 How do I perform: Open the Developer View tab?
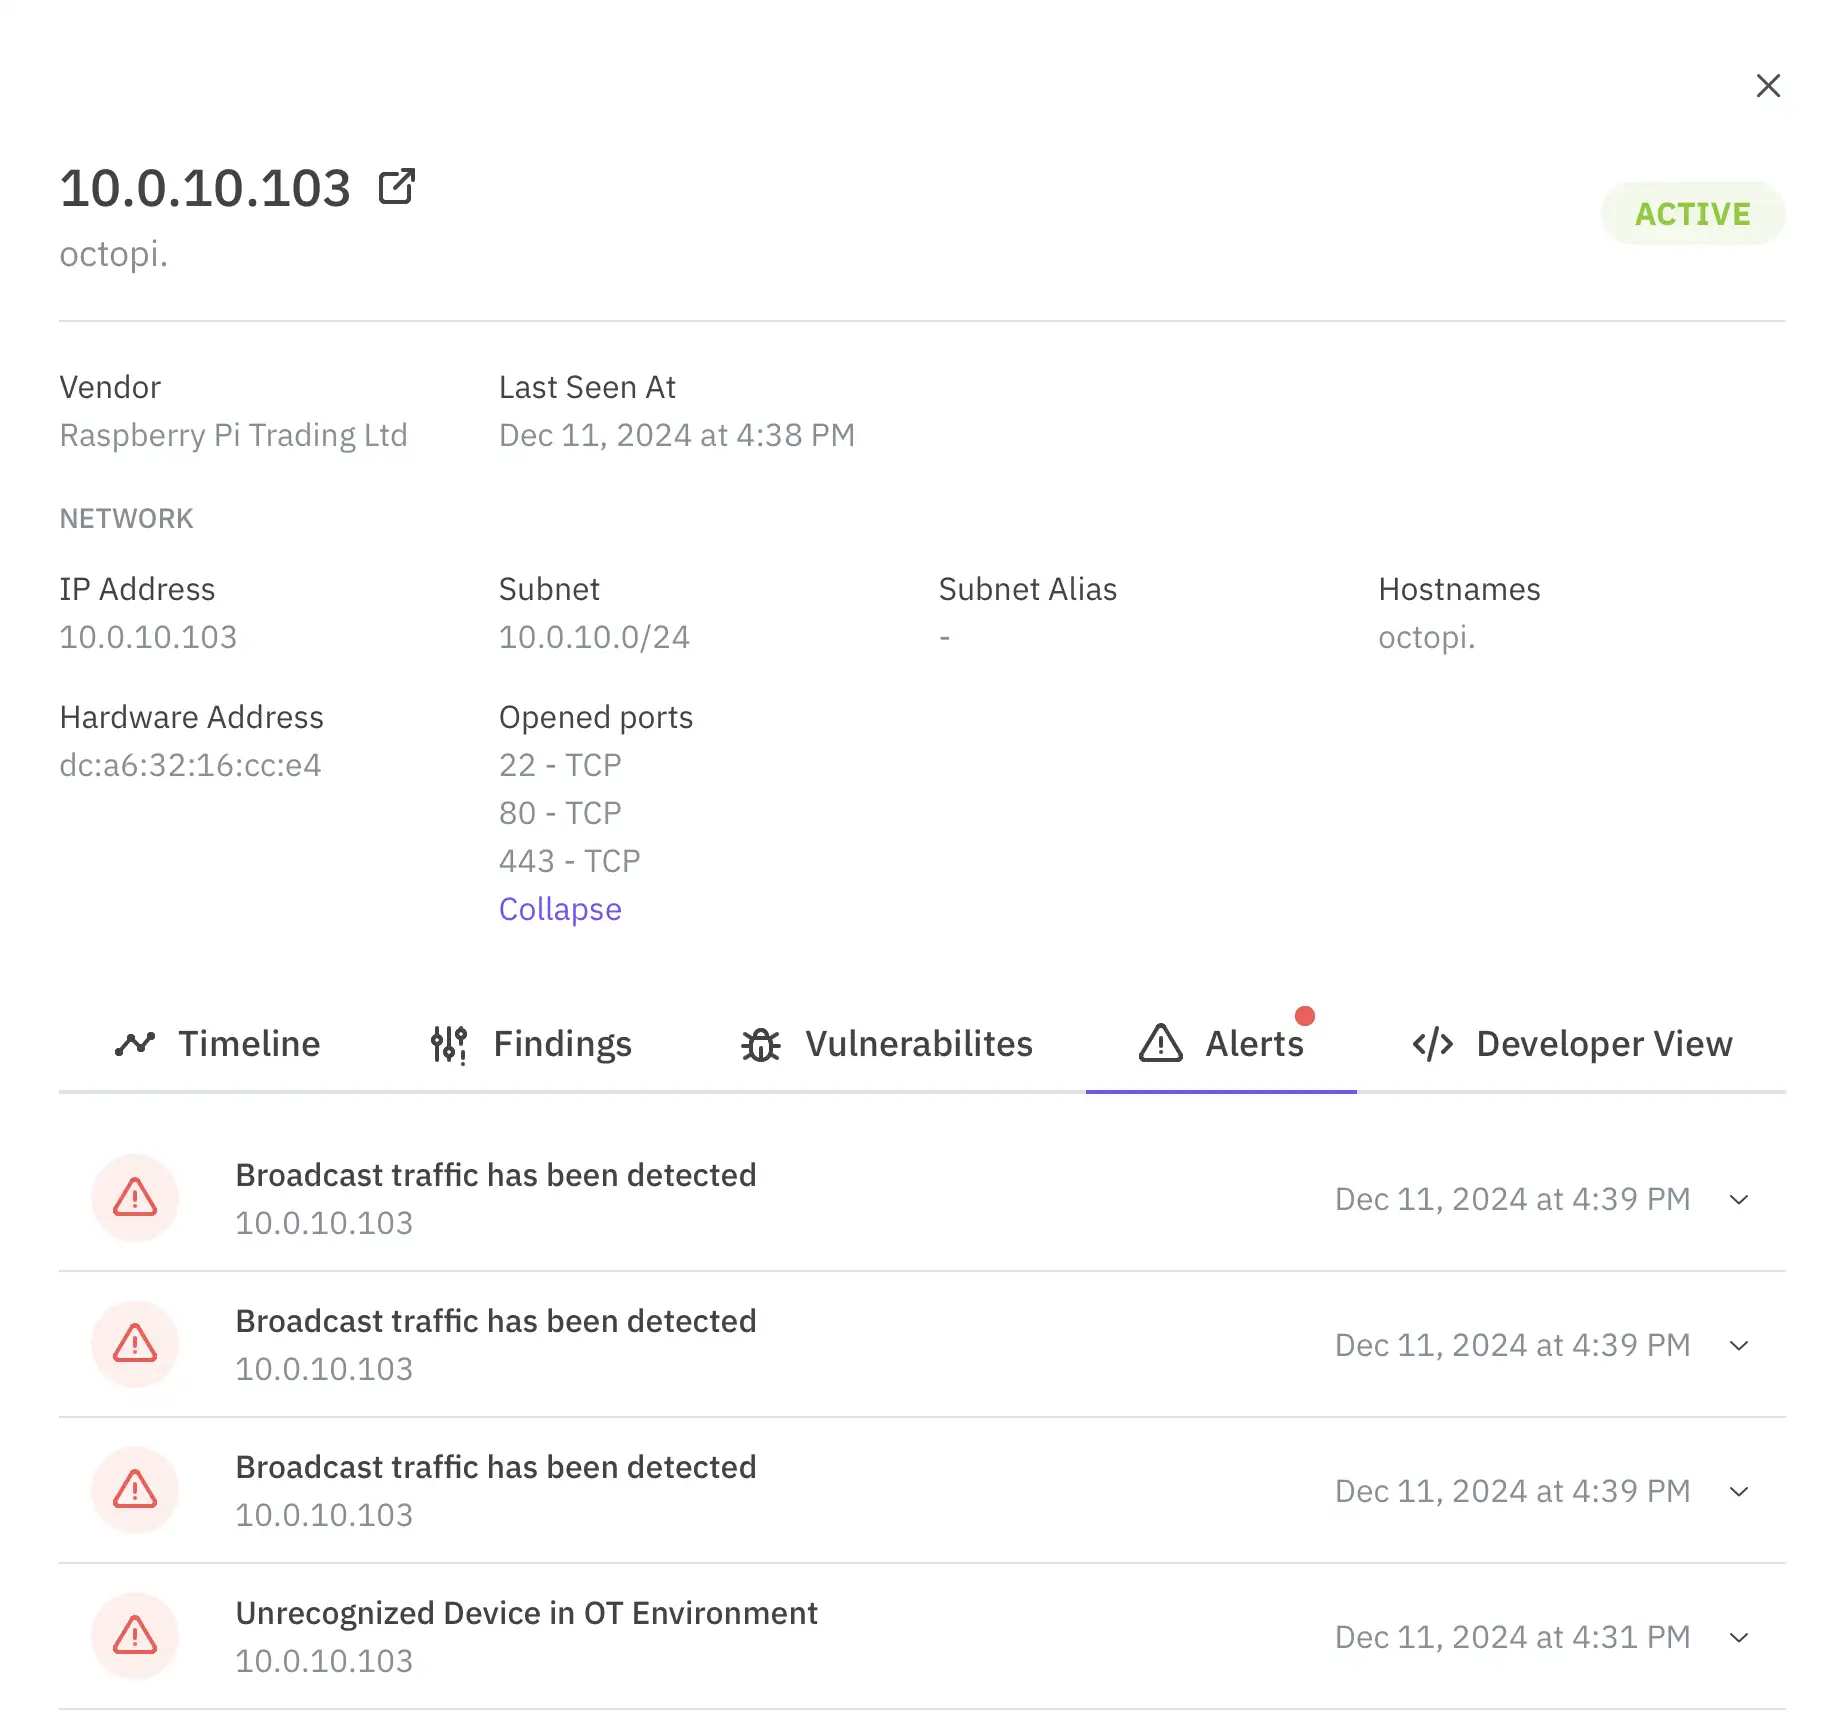1572,1044
